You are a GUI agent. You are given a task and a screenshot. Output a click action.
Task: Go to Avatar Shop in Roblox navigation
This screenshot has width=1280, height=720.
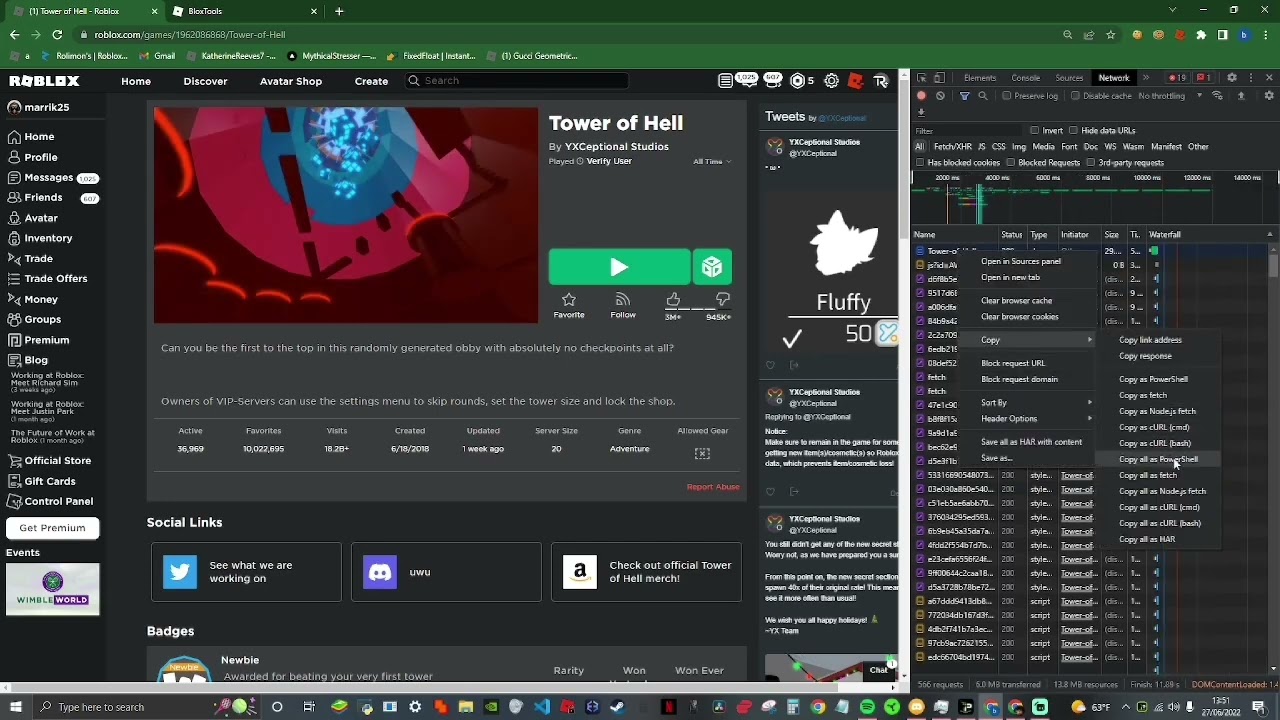(x=291, y=81)
